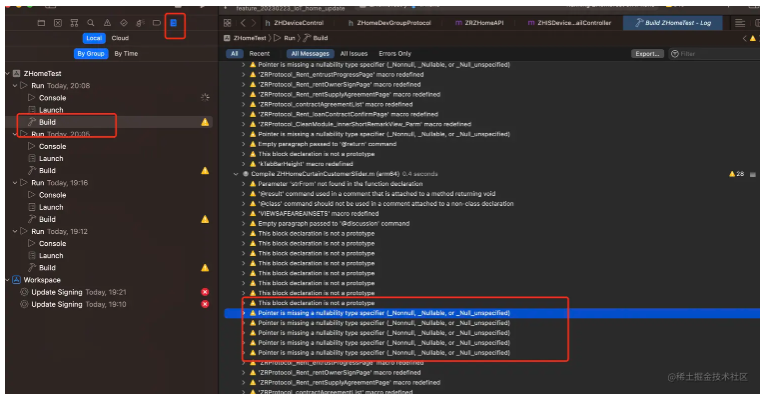The image size is (760, 396).
Task: Click error icon beside Update Signing 19:10
Action: click(x=205, y=304)
